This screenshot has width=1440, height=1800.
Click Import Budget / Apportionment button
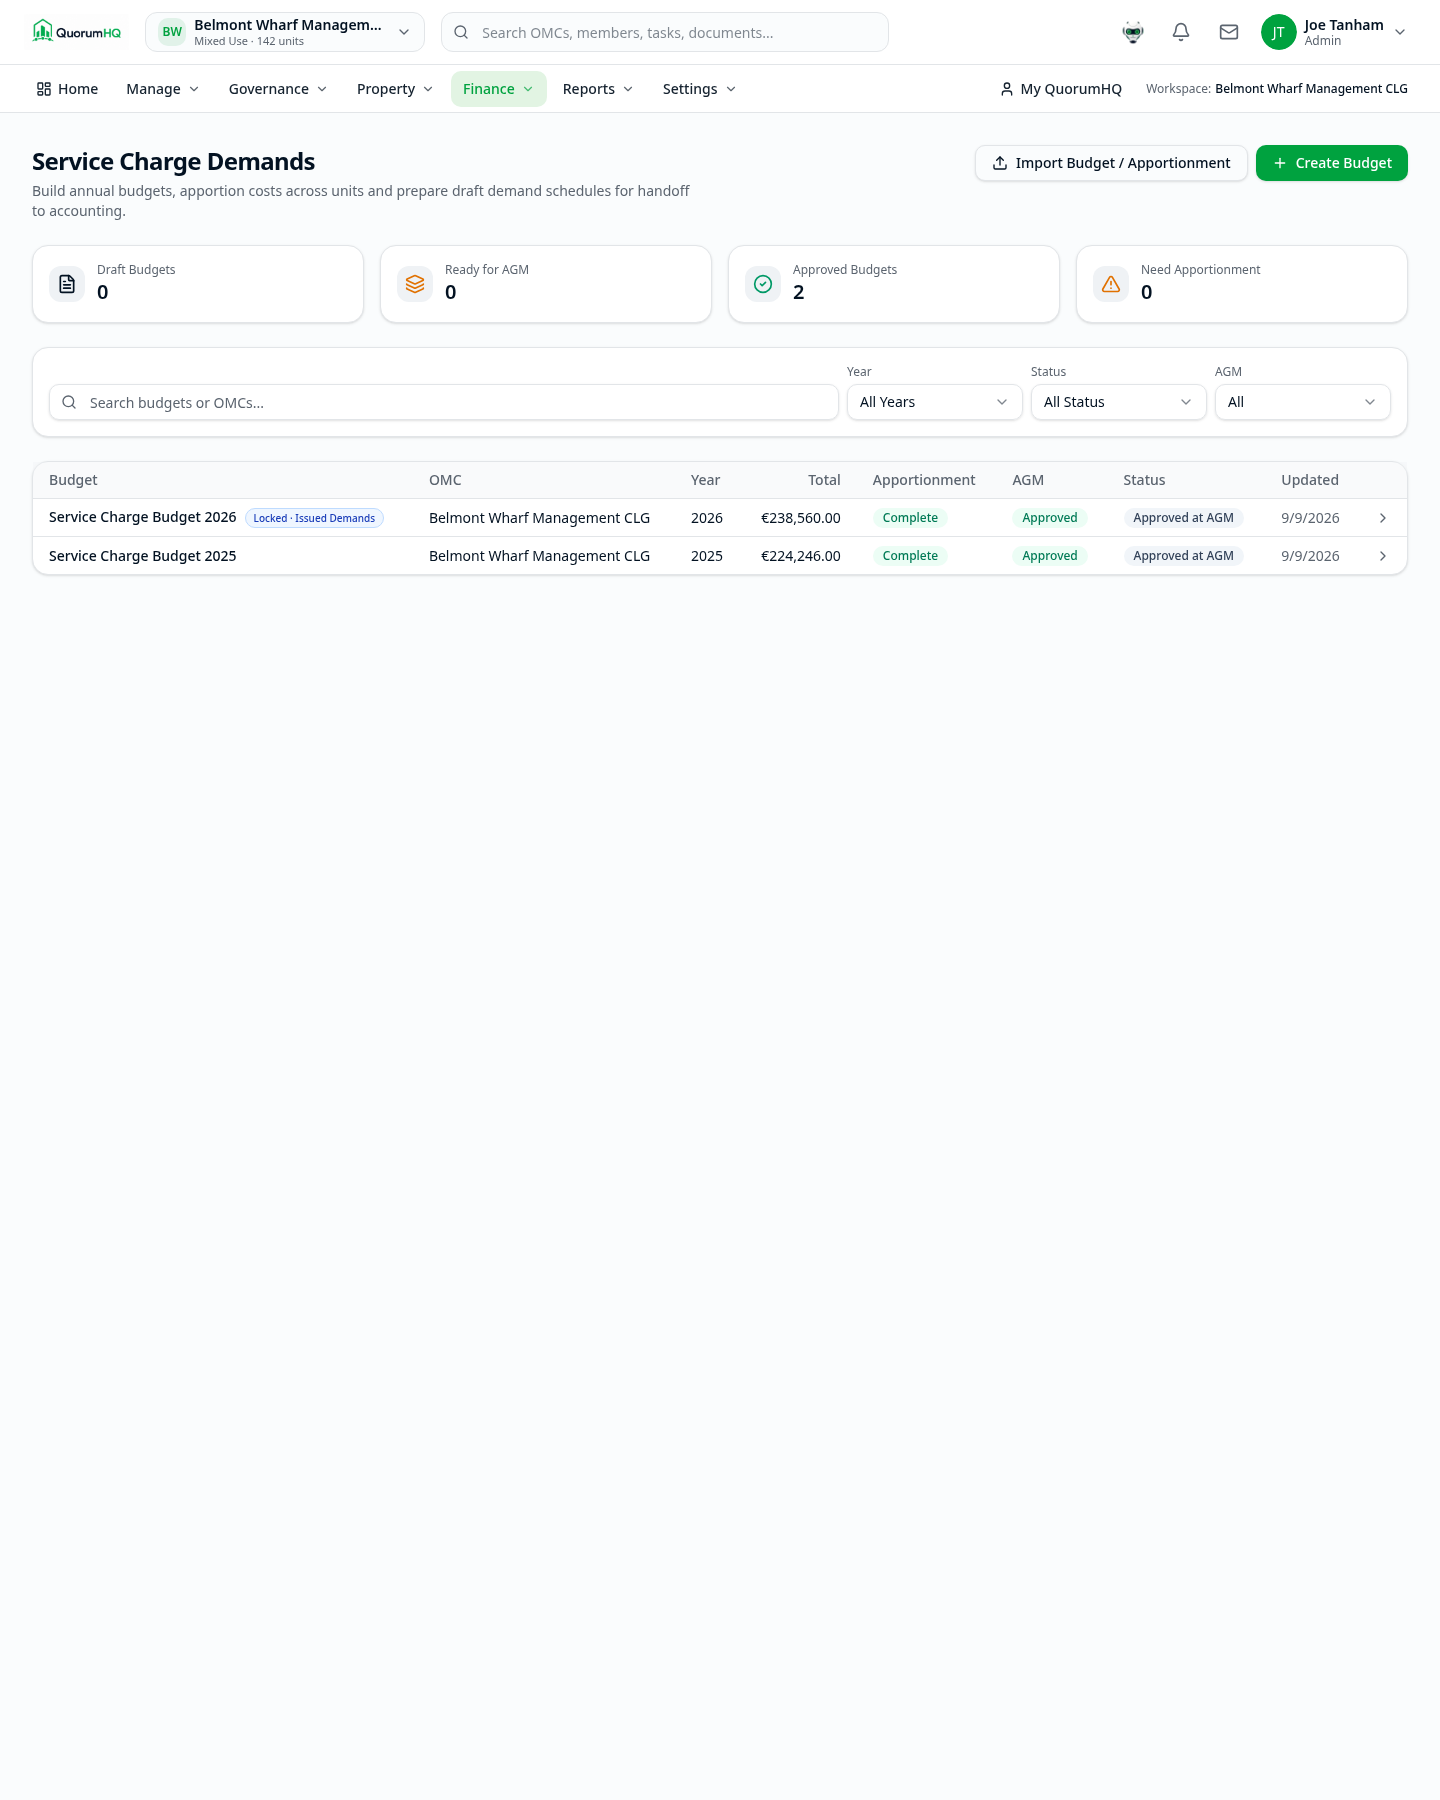click(1111, 163)
